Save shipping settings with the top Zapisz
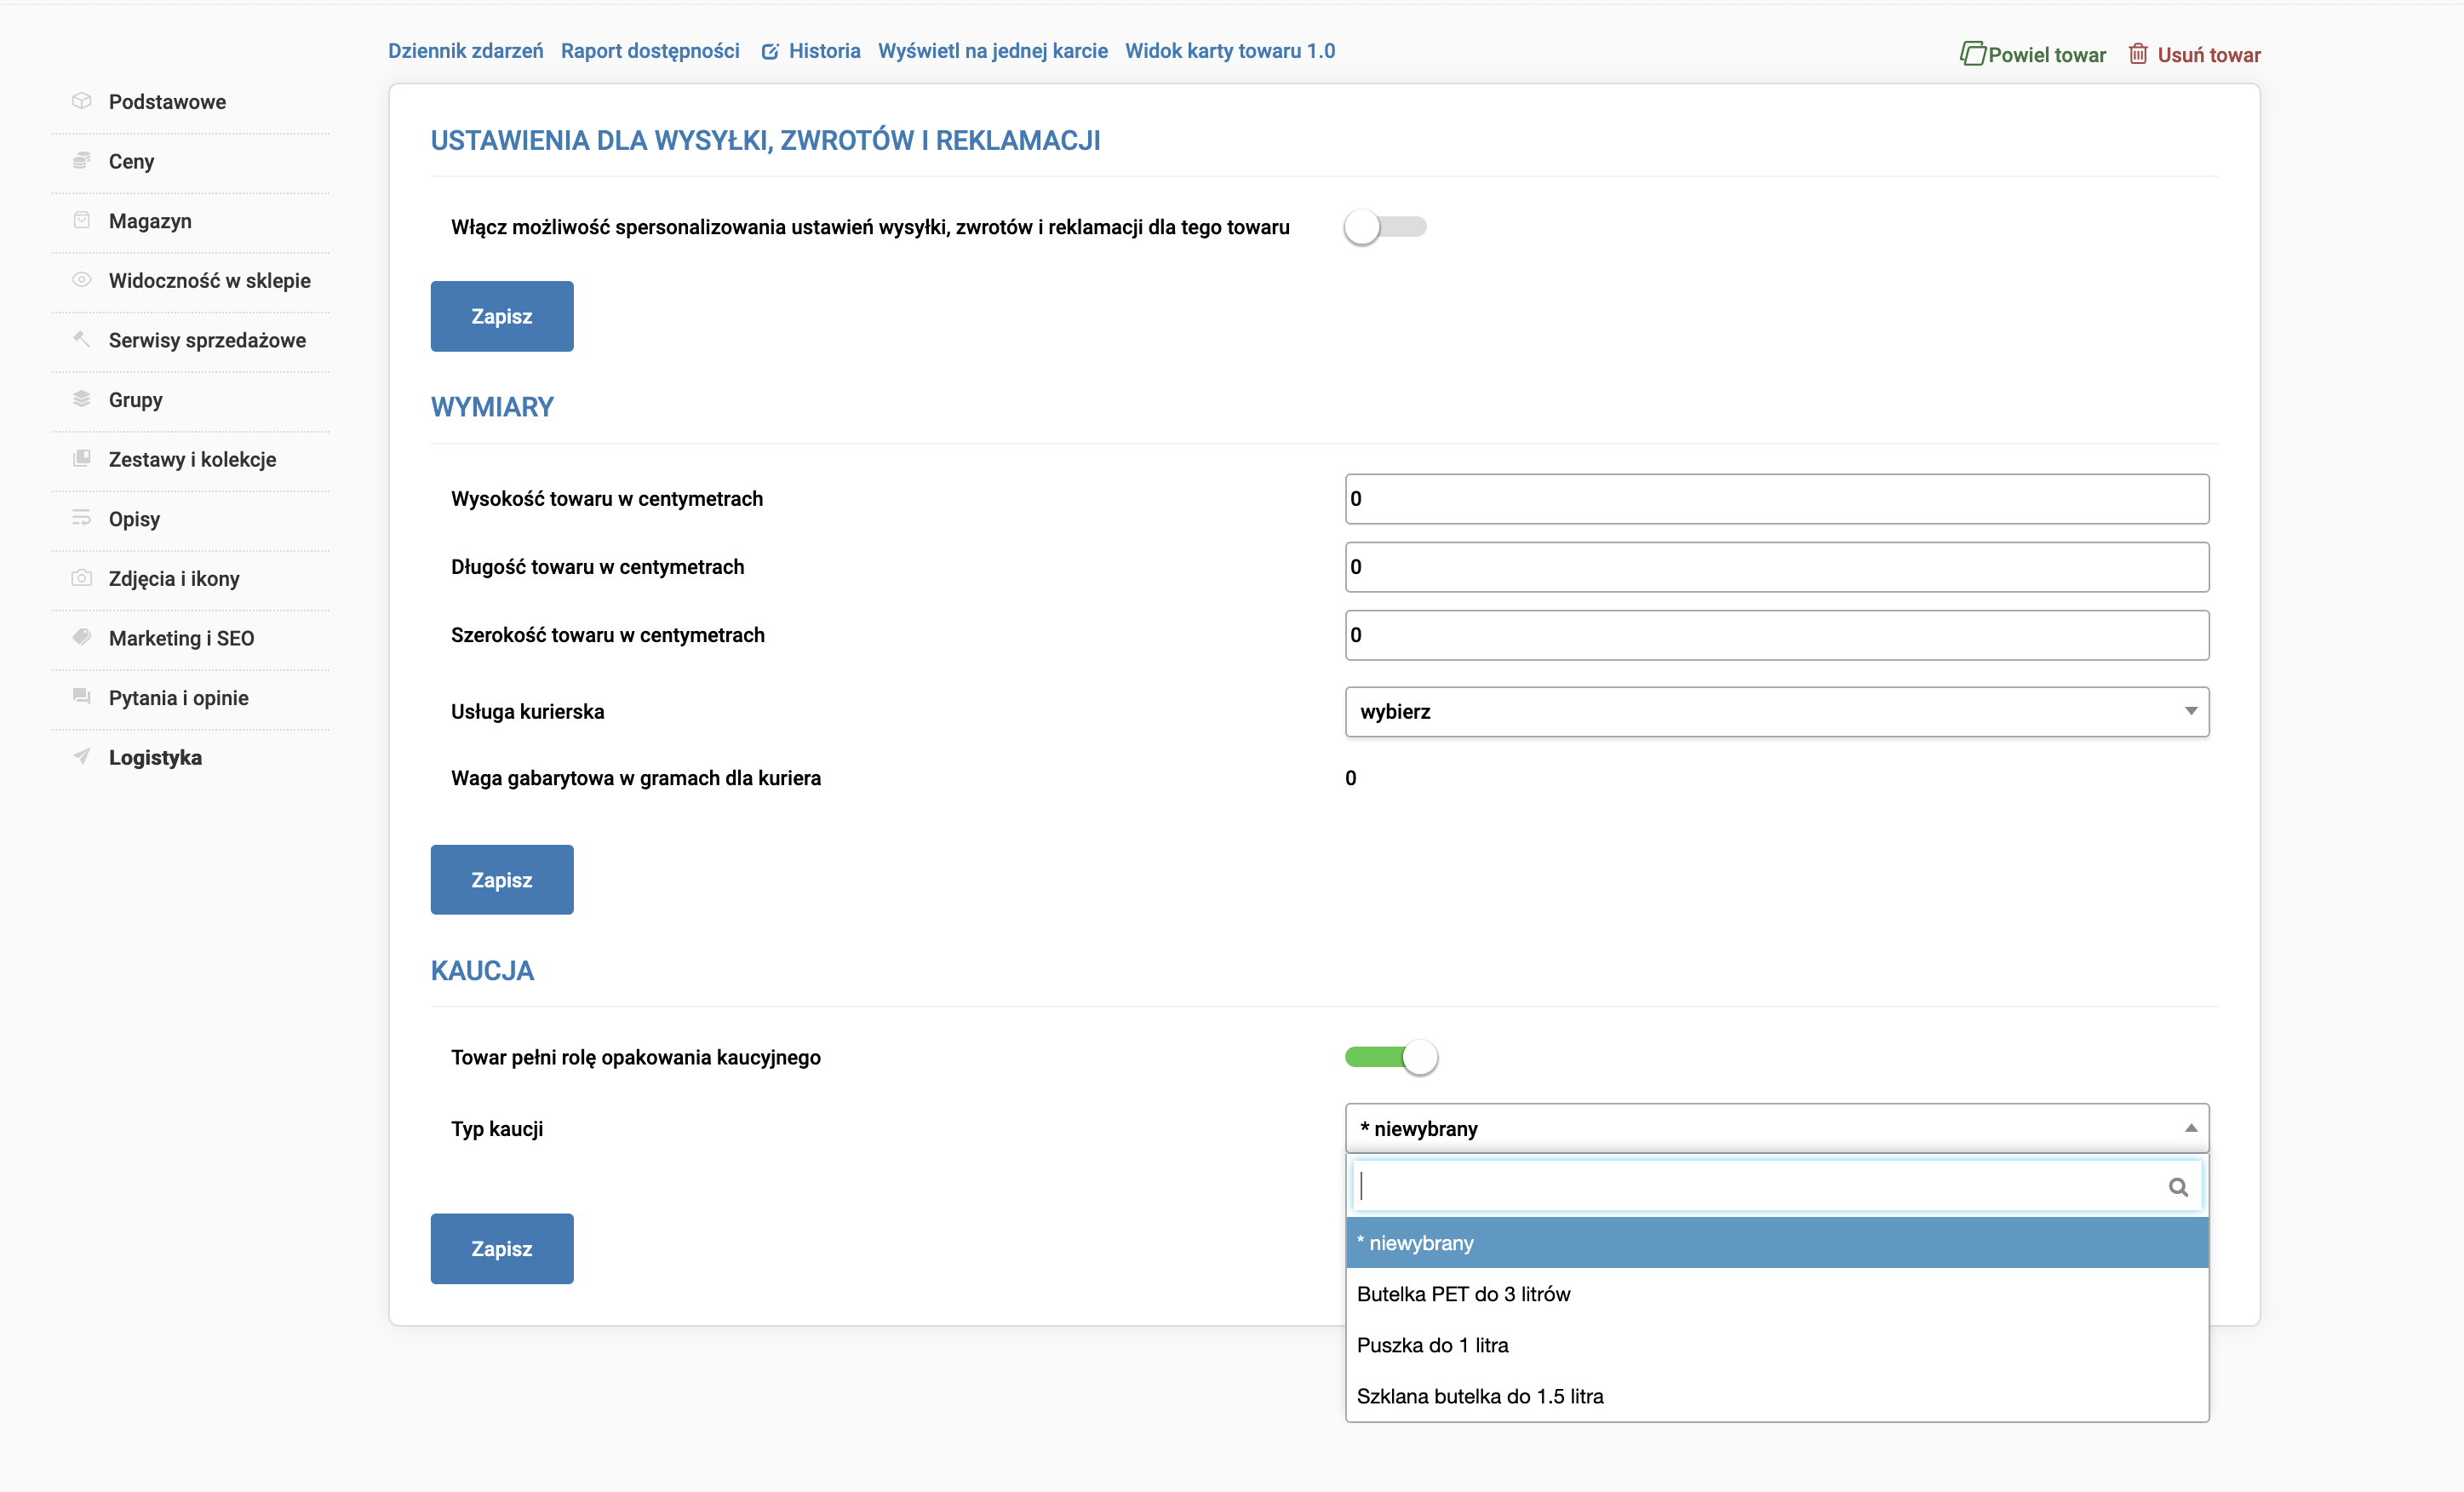2464x1492 pixels. click(x=502, y=316)
